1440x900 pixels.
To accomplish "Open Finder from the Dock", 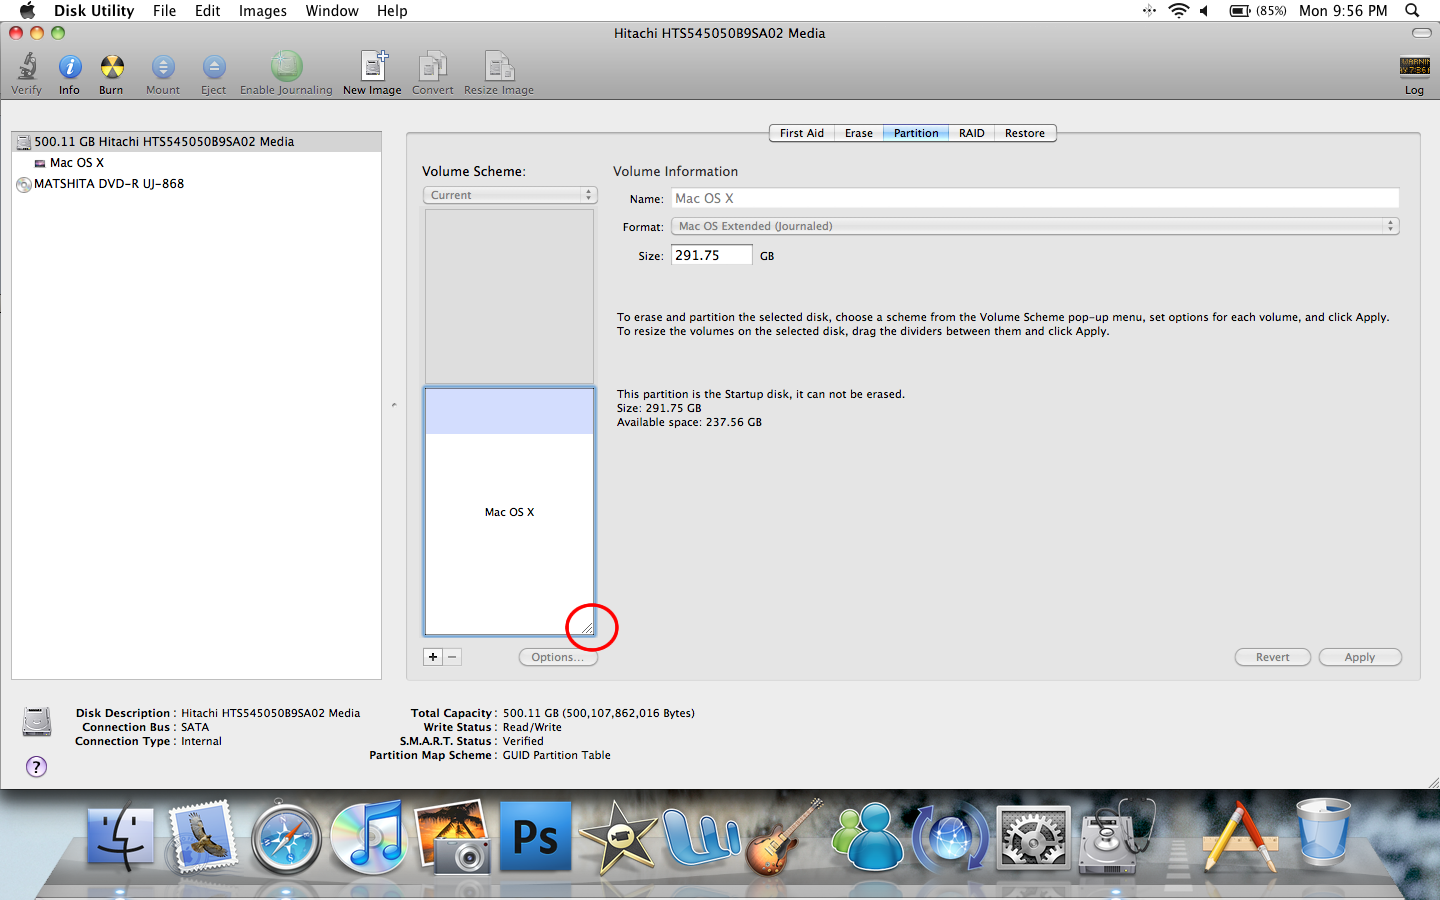I will click(121, 838).
